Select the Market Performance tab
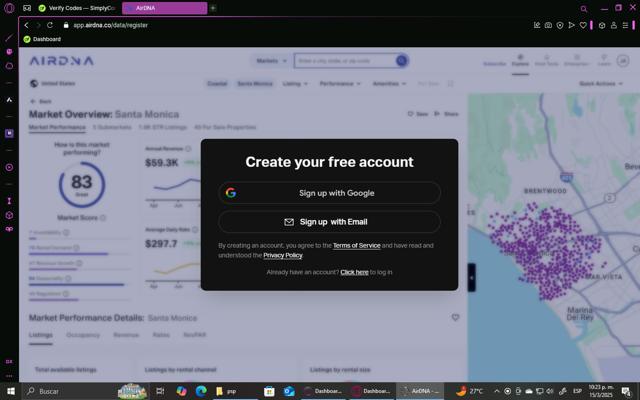This screenshot has height=400, width=640. click(x=57, y=127)
